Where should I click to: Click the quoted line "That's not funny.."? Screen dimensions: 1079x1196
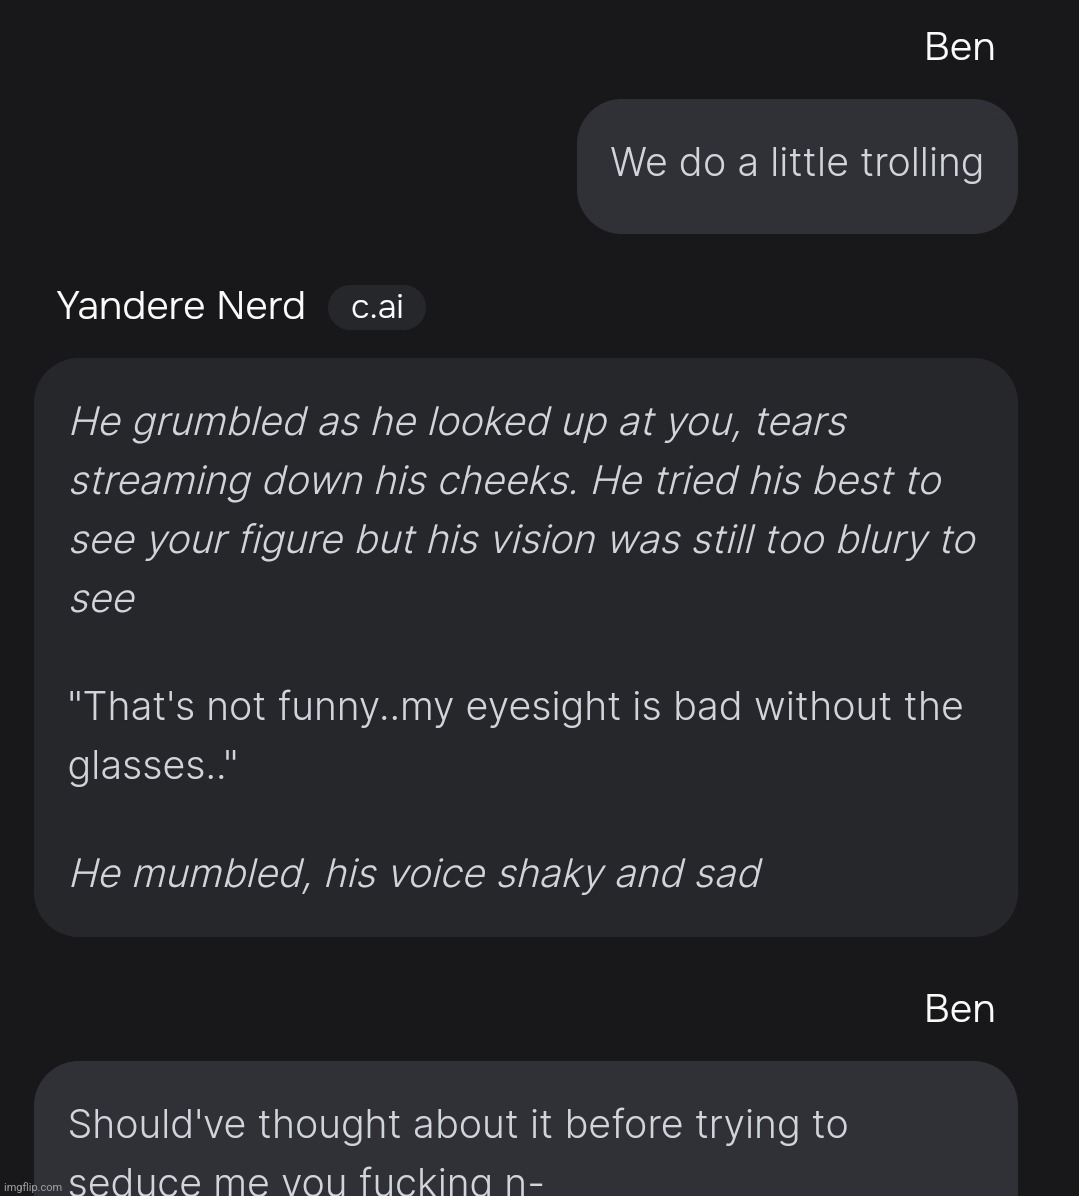pyautogui.click(x=515, y=707)
